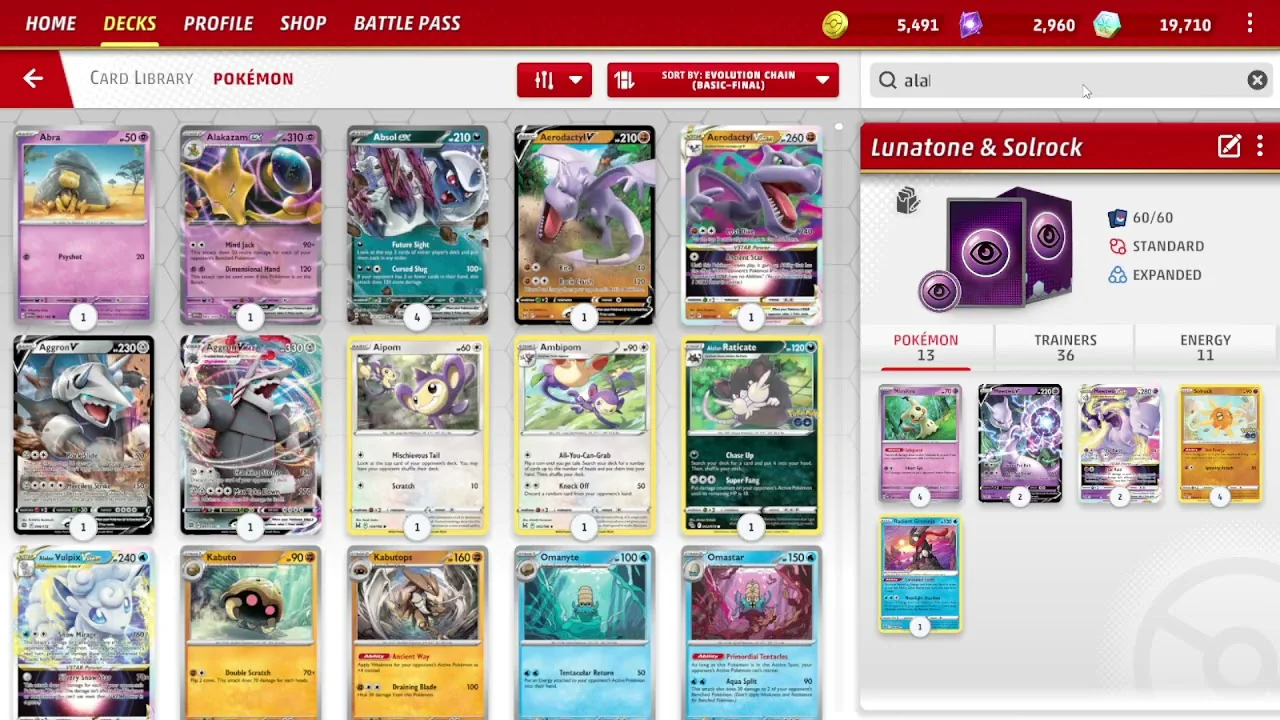
Task: Click the sort order icon
Action: click(625, 80)
